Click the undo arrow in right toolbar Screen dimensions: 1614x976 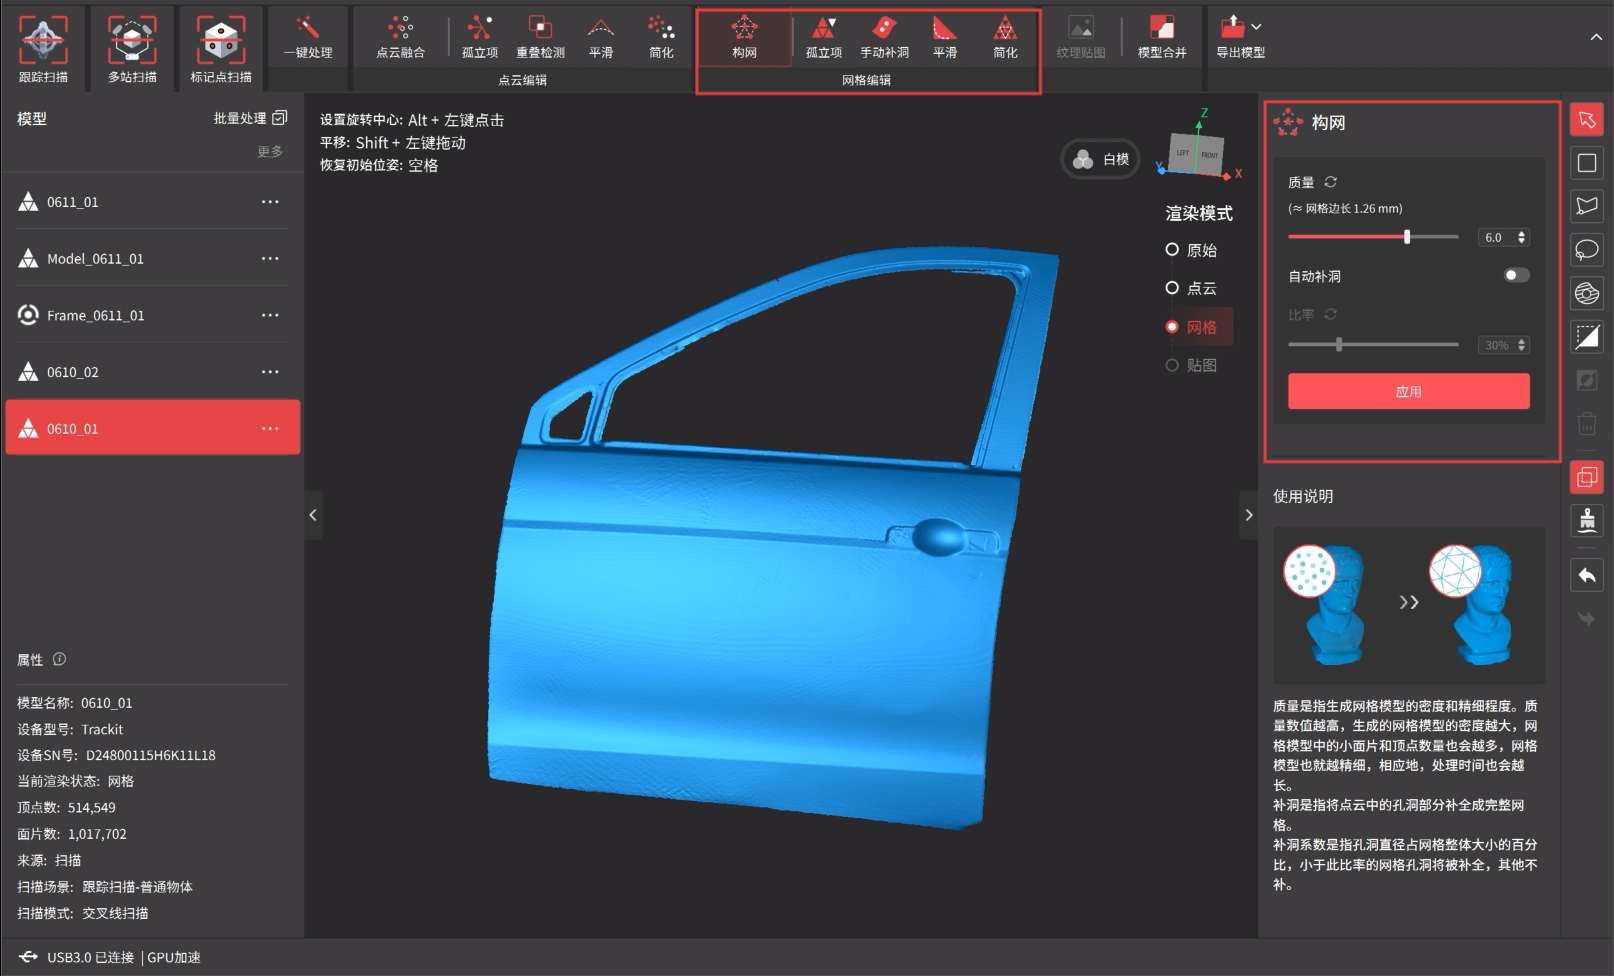(1586, 575)
